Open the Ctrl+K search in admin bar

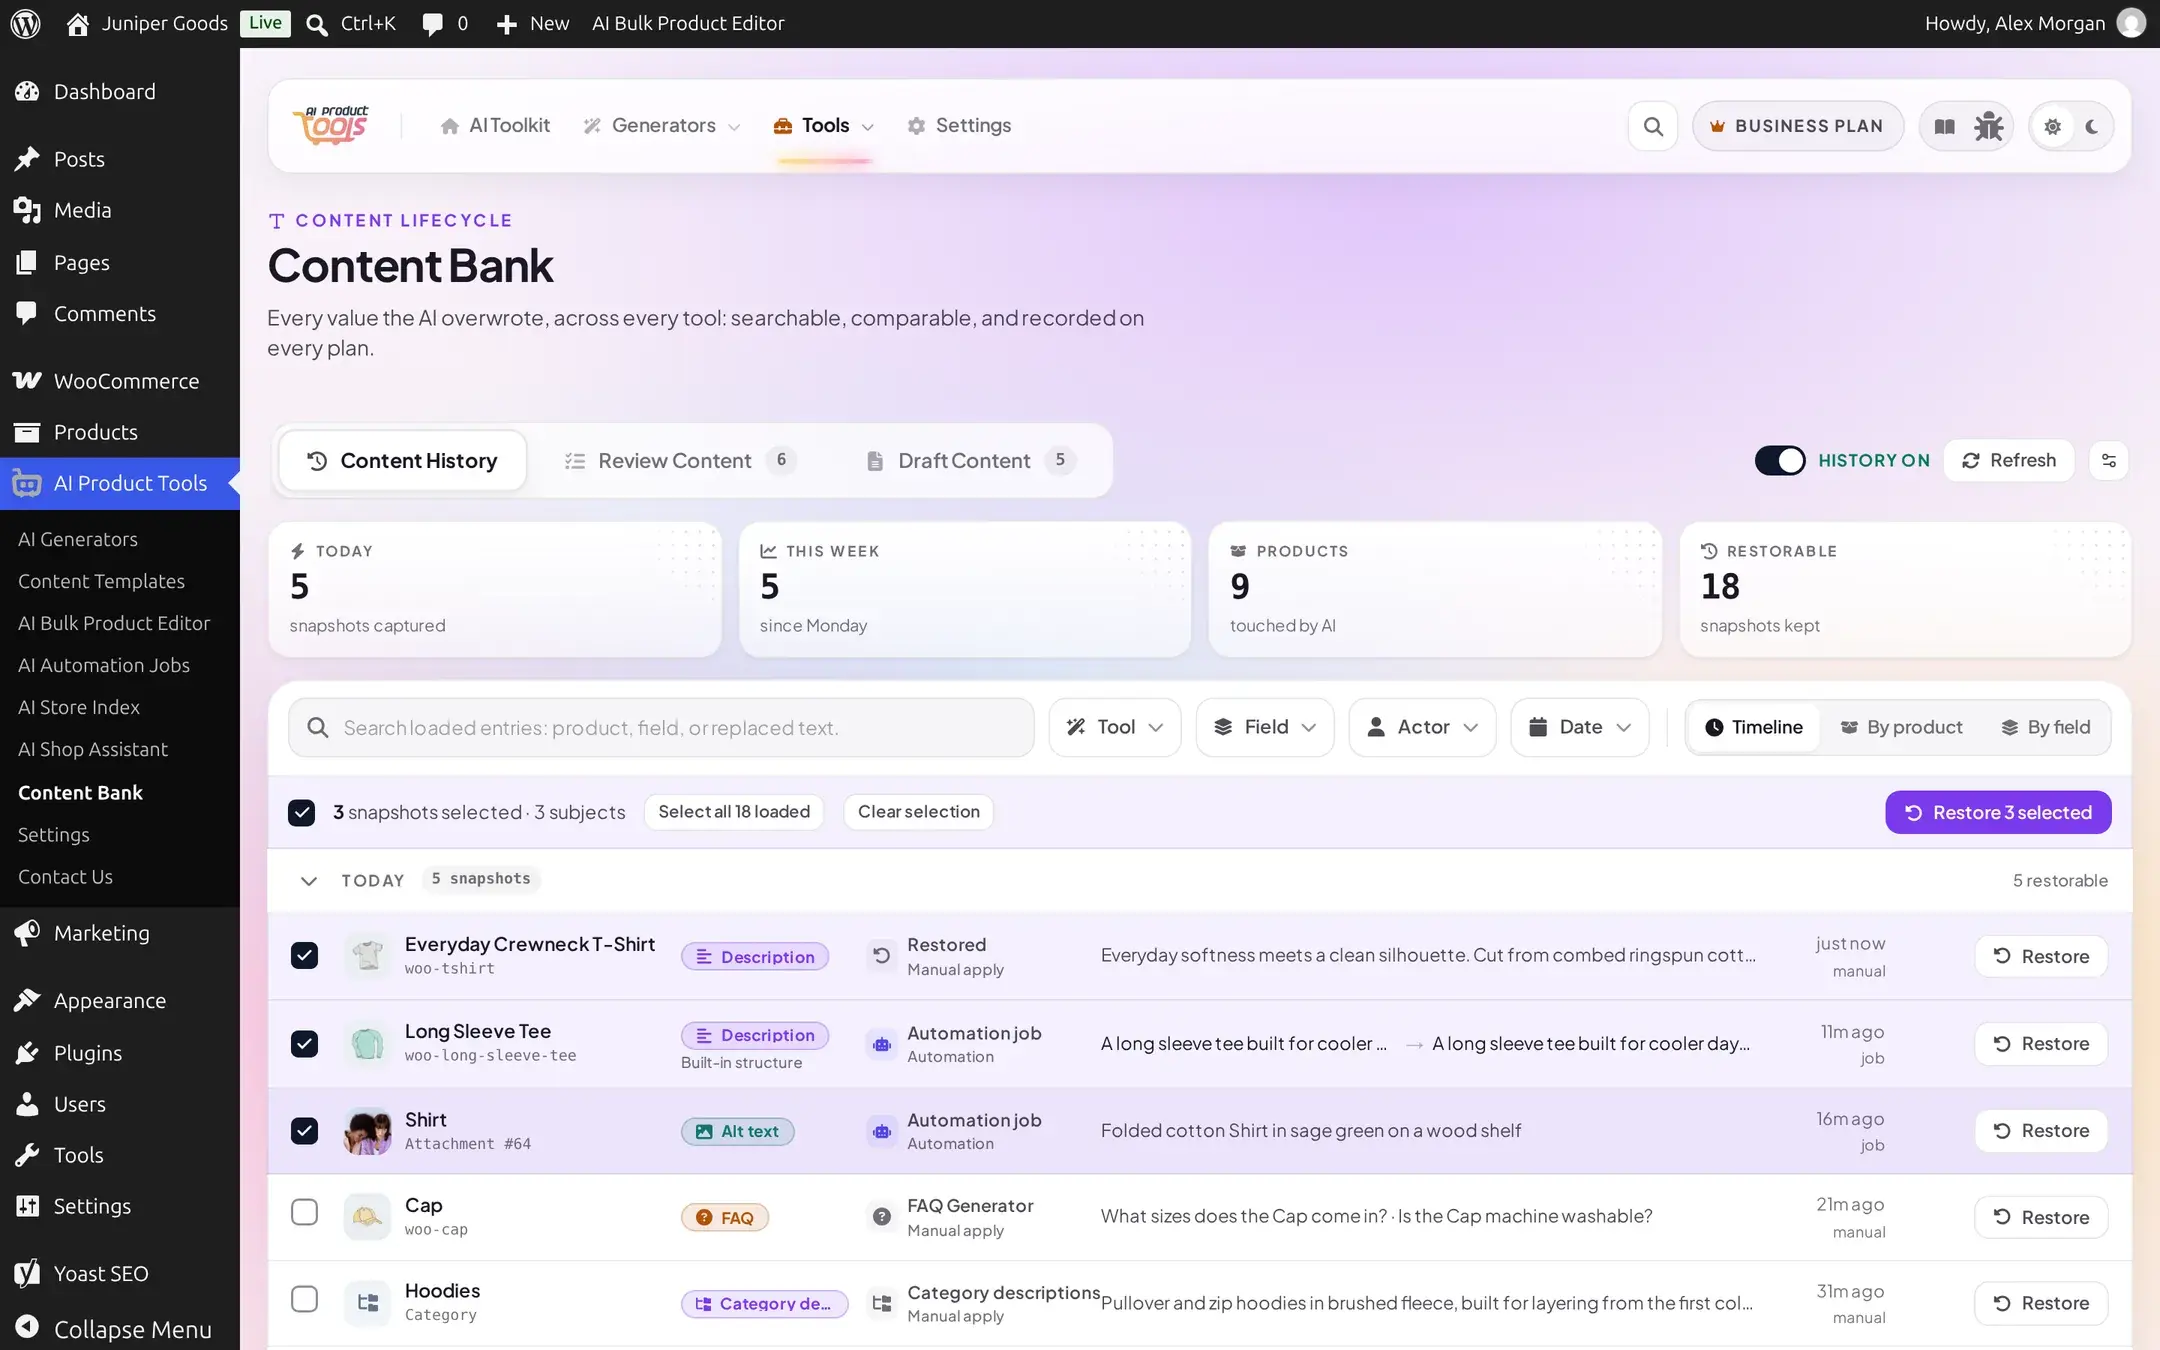351,23
